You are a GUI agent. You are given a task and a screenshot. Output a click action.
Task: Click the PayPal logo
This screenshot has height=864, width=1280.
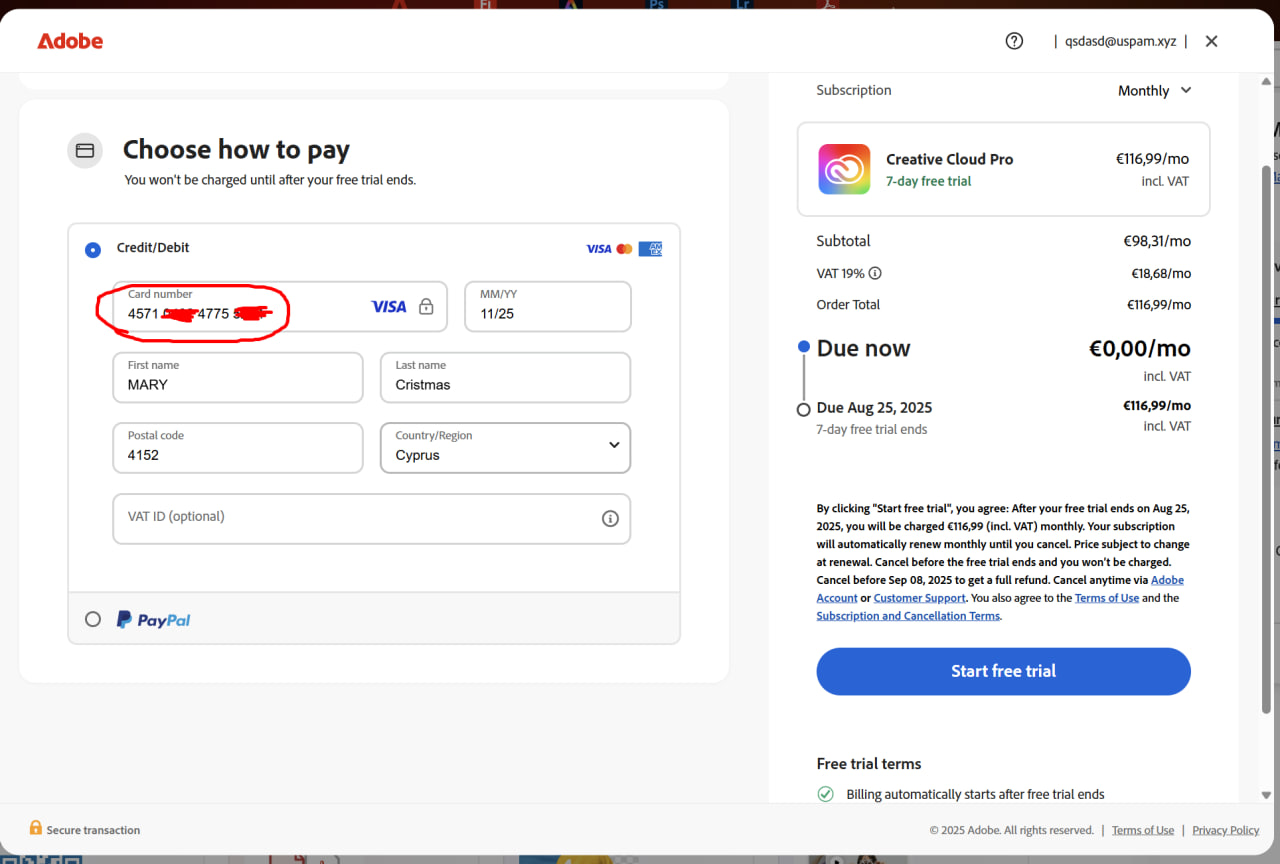[153, 620]
